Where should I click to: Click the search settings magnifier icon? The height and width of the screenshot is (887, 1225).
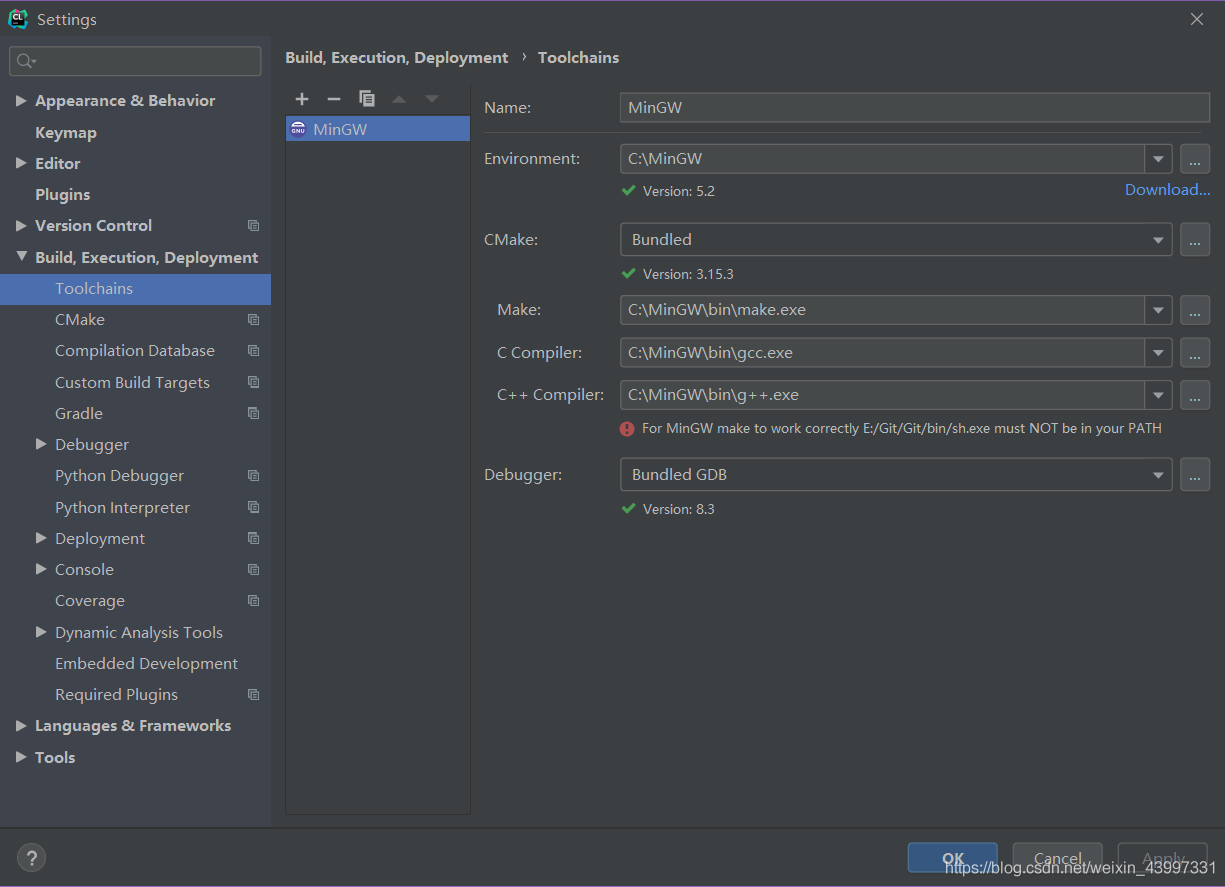point(26,61)
